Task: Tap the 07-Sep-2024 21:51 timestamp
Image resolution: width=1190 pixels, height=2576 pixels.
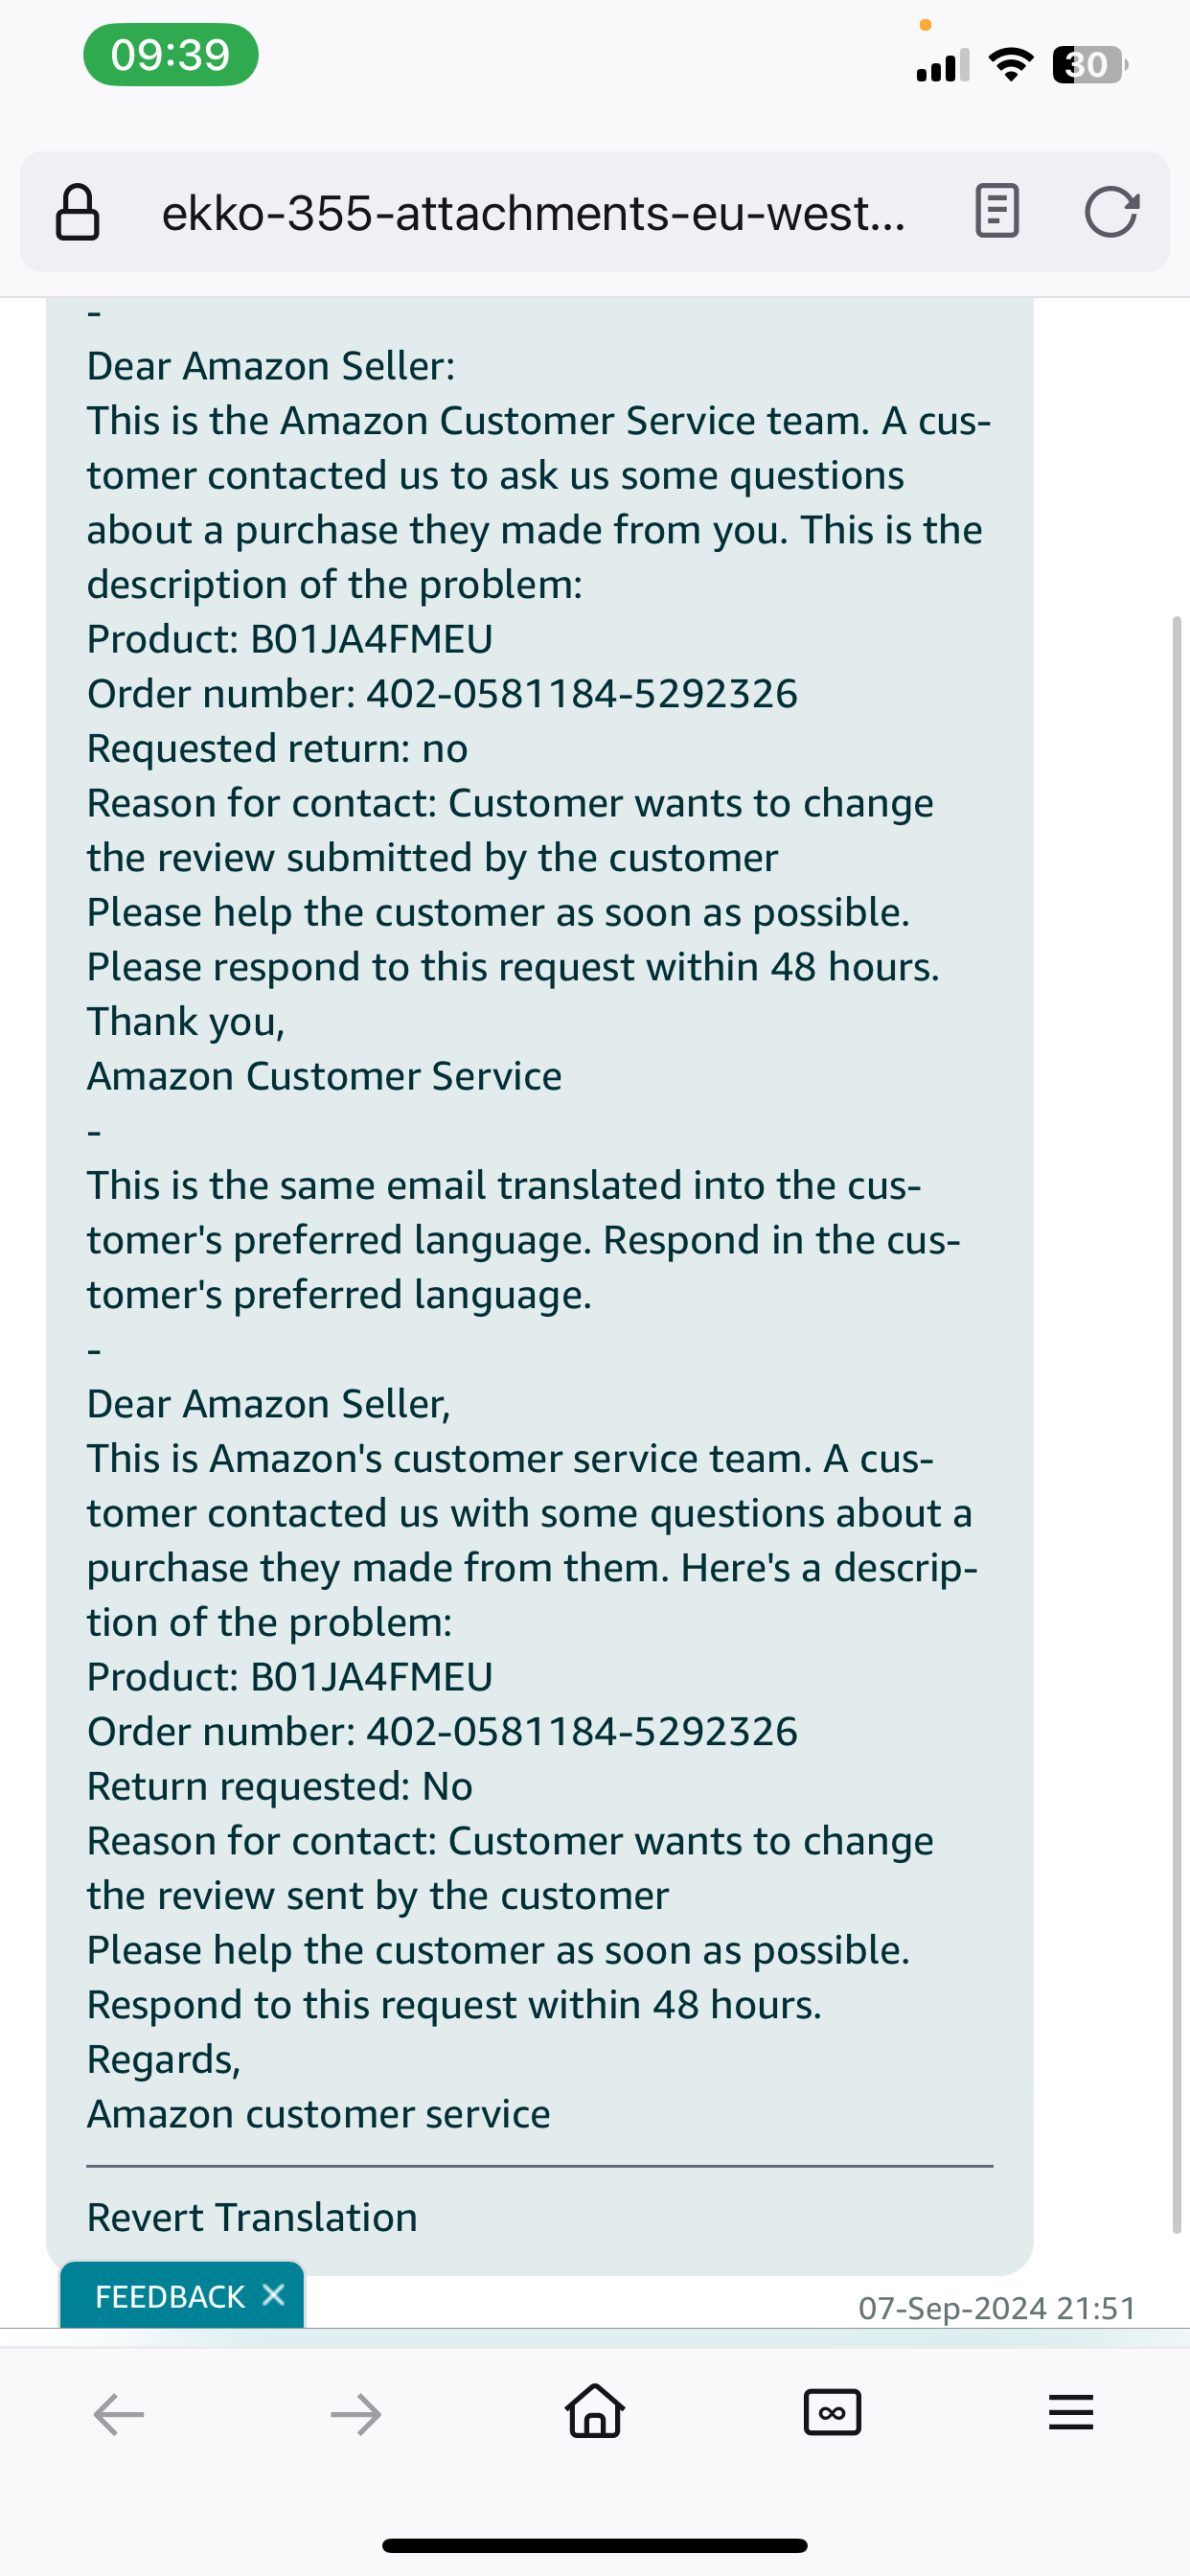Action: pyautogui.click(x=997, y=2308)
